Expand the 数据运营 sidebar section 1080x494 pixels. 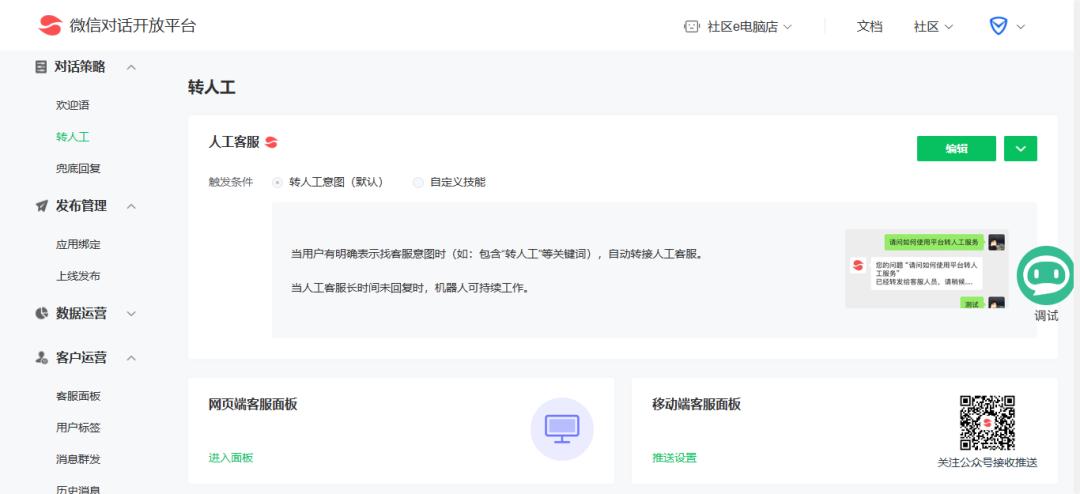(131, 314)
